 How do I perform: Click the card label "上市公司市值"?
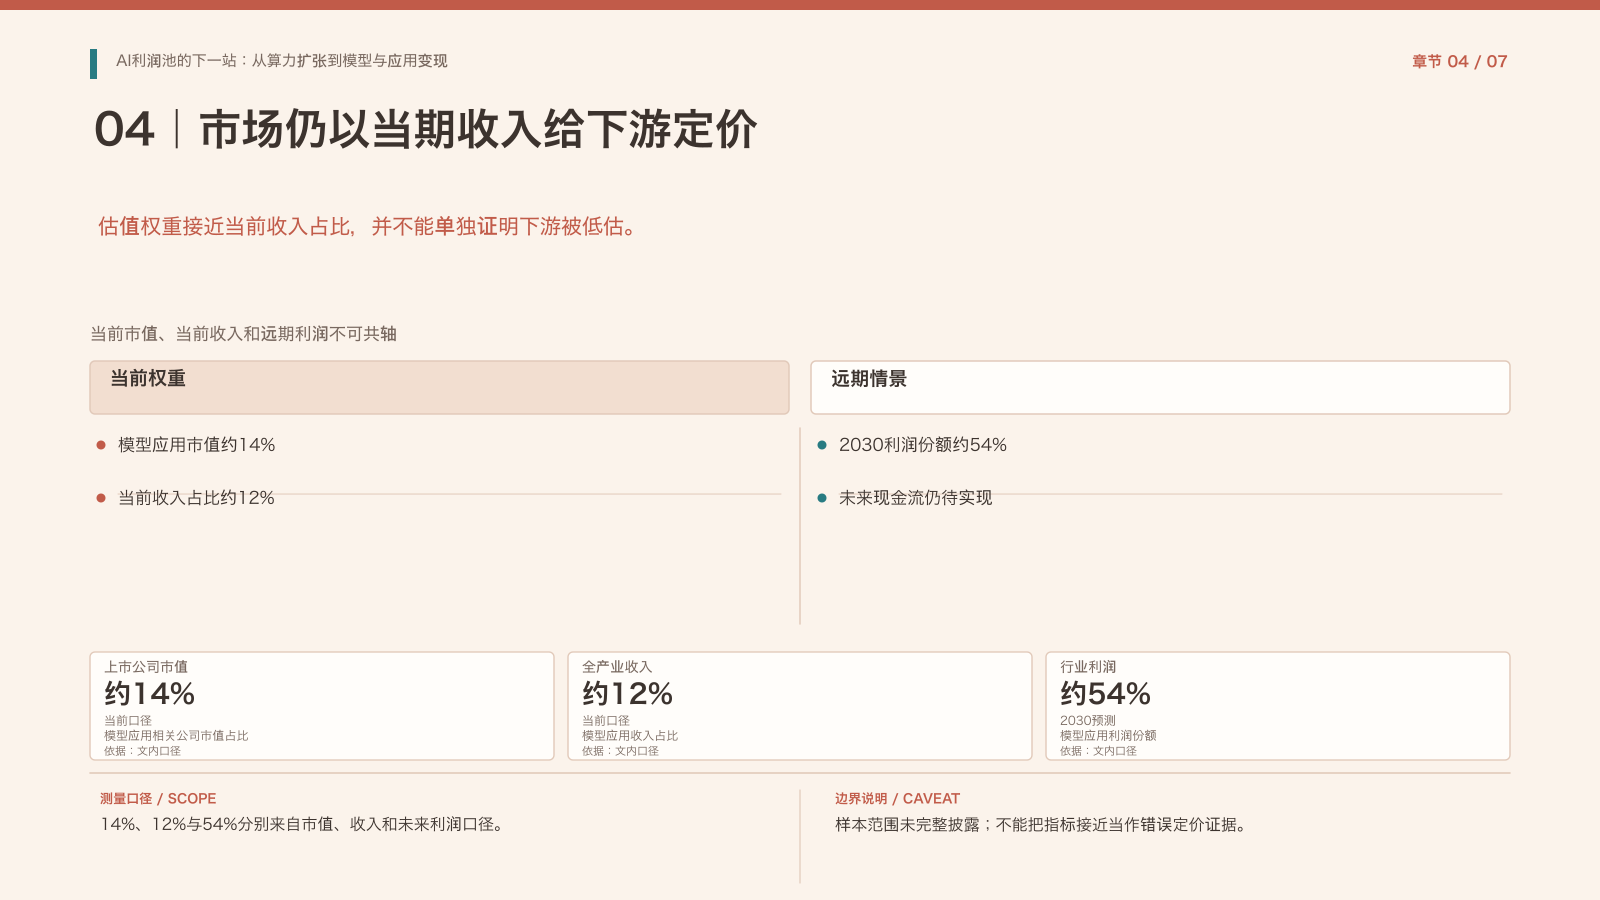[x=146, y=667]
